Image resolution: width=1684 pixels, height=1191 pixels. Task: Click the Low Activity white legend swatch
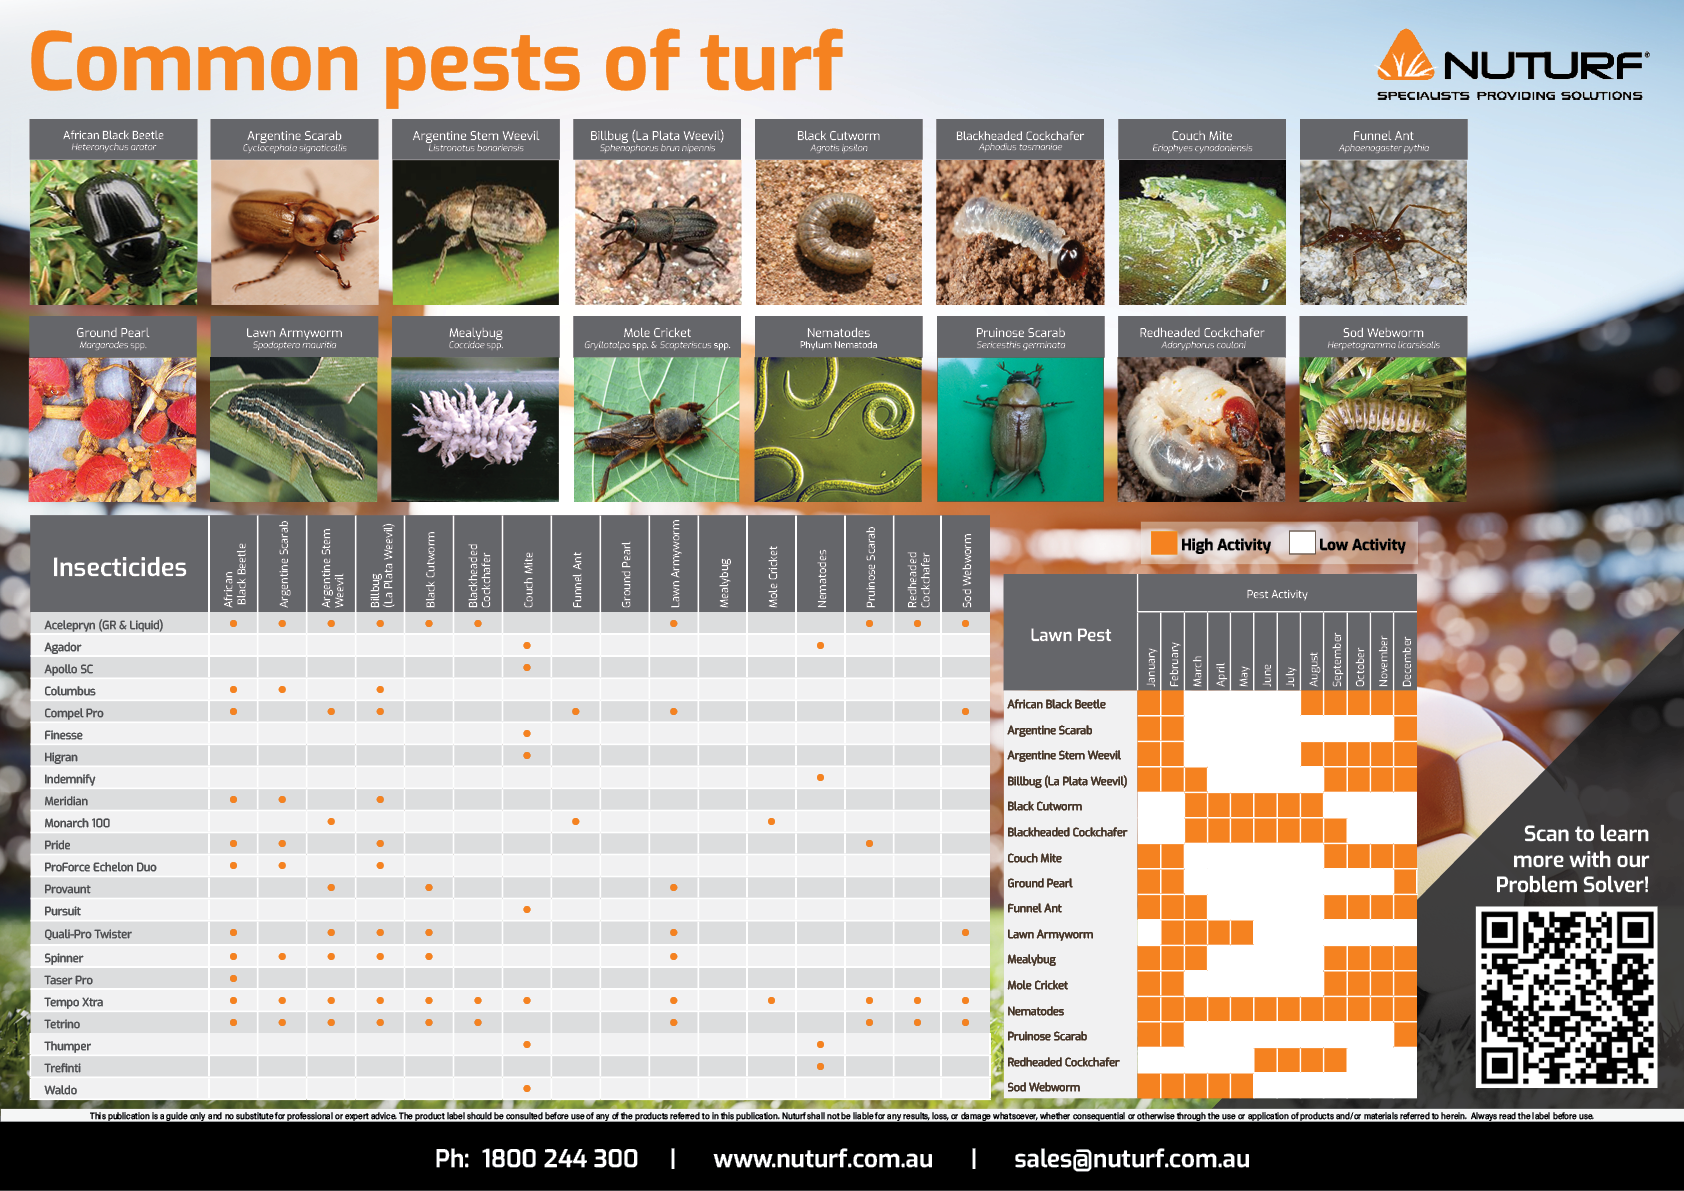(x=1302, y=543)
